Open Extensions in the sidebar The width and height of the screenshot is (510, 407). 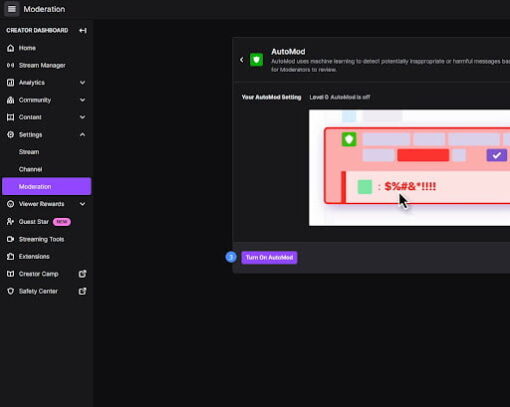(x=46, y=257)
